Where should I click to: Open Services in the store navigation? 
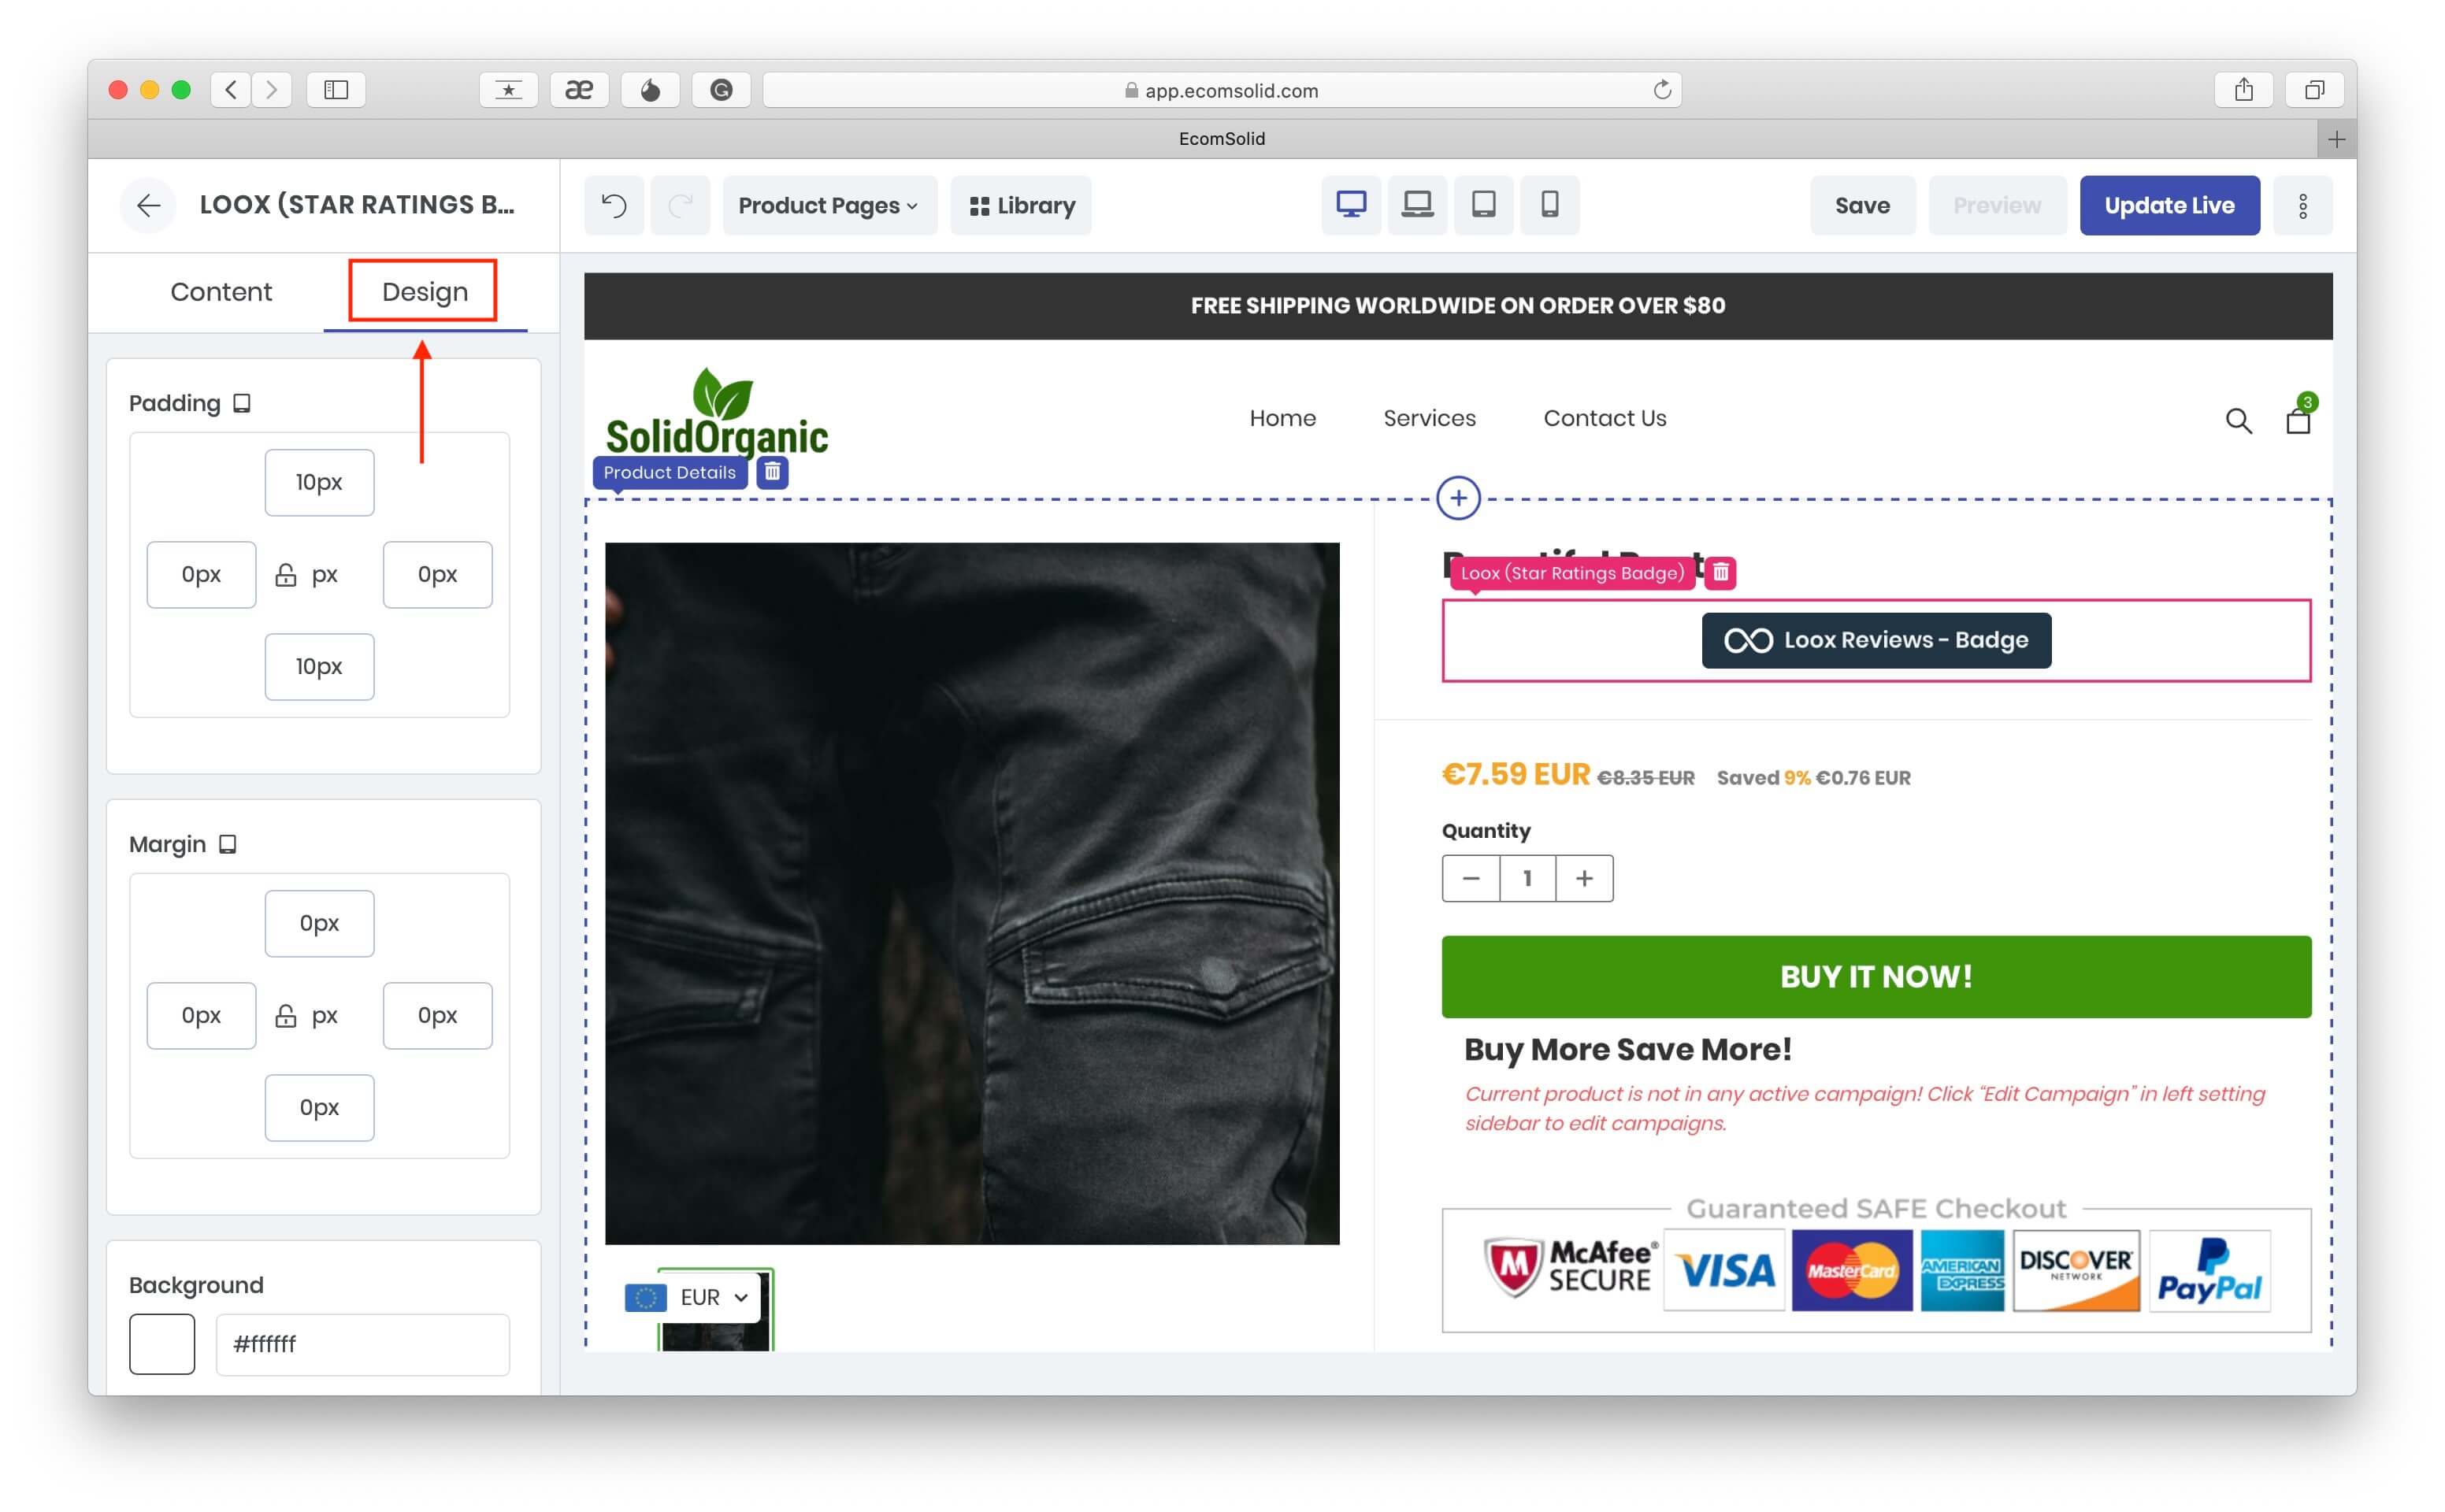pyautogui.click(x=1429, y=418)
